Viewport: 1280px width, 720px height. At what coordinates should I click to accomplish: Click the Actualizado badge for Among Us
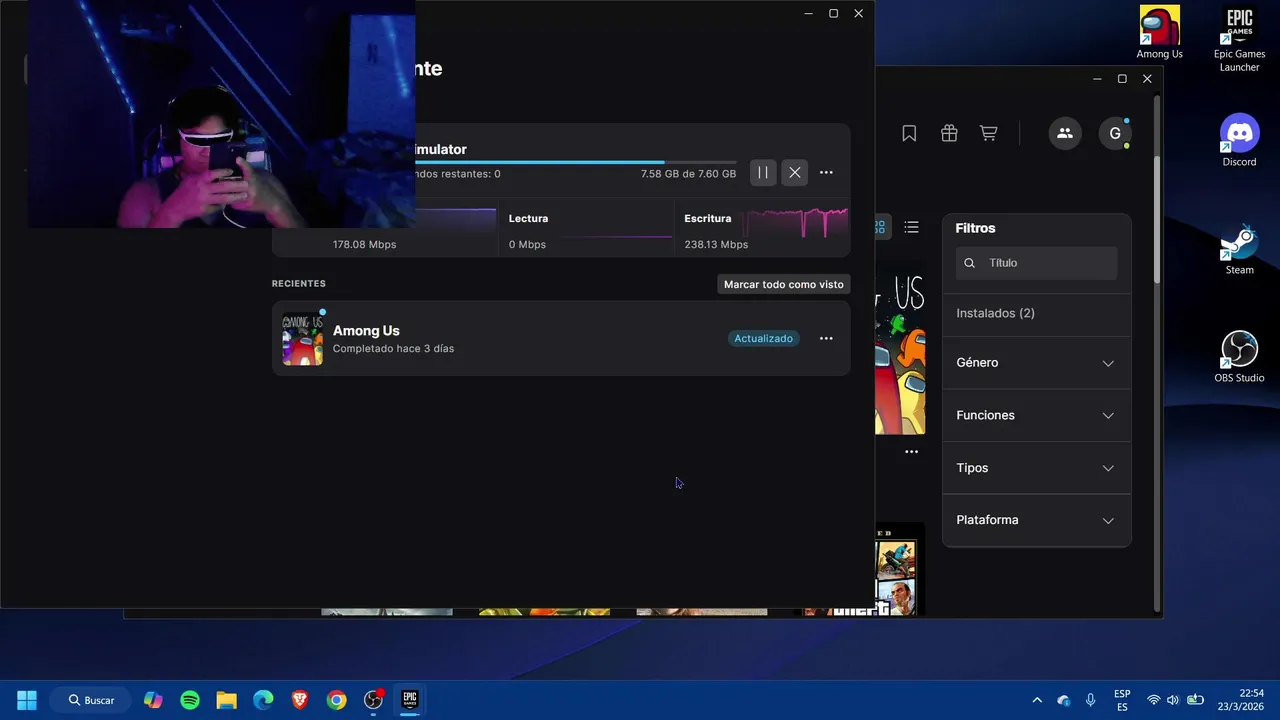[764, 338]
